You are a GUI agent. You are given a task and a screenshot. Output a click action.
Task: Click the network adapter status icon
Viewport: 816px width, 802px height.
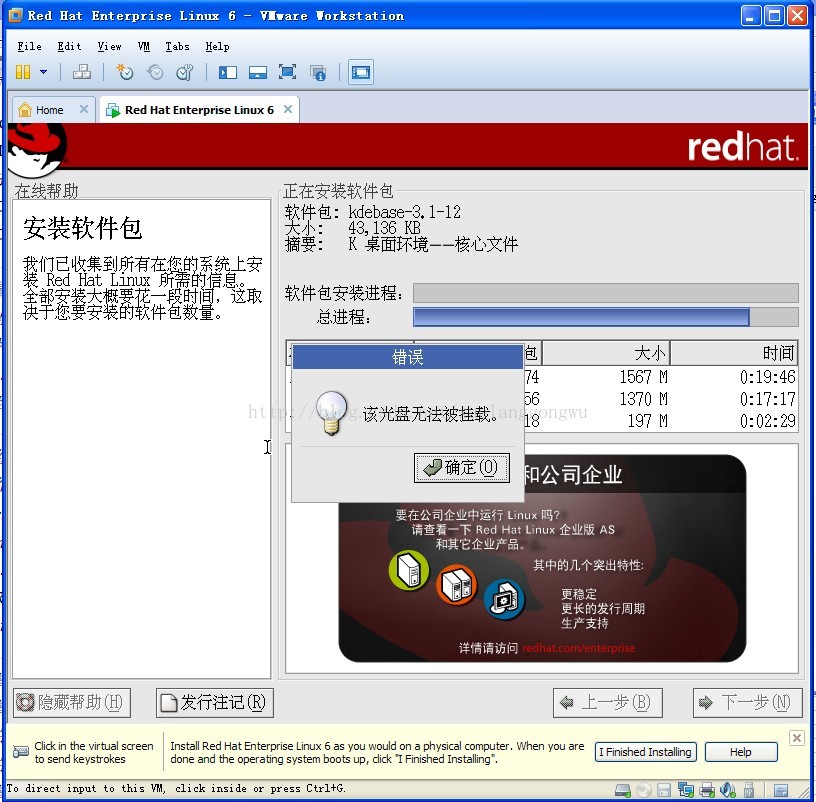[685, 791]
